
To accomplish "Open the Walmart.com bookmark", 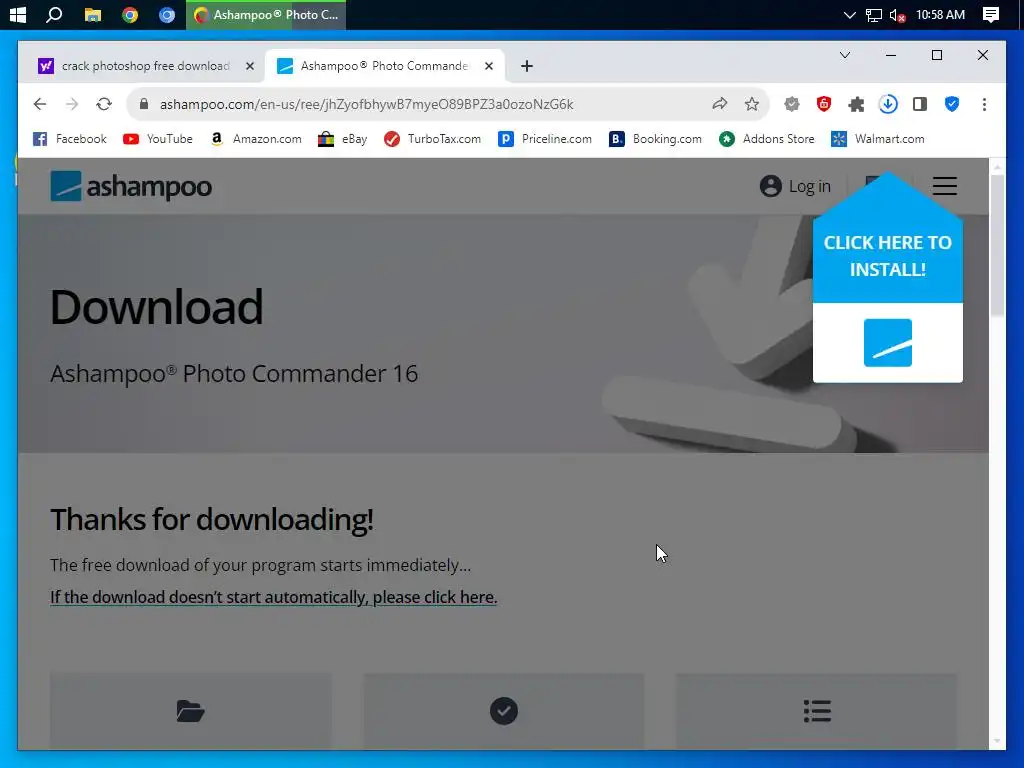I will coord(878,138).
